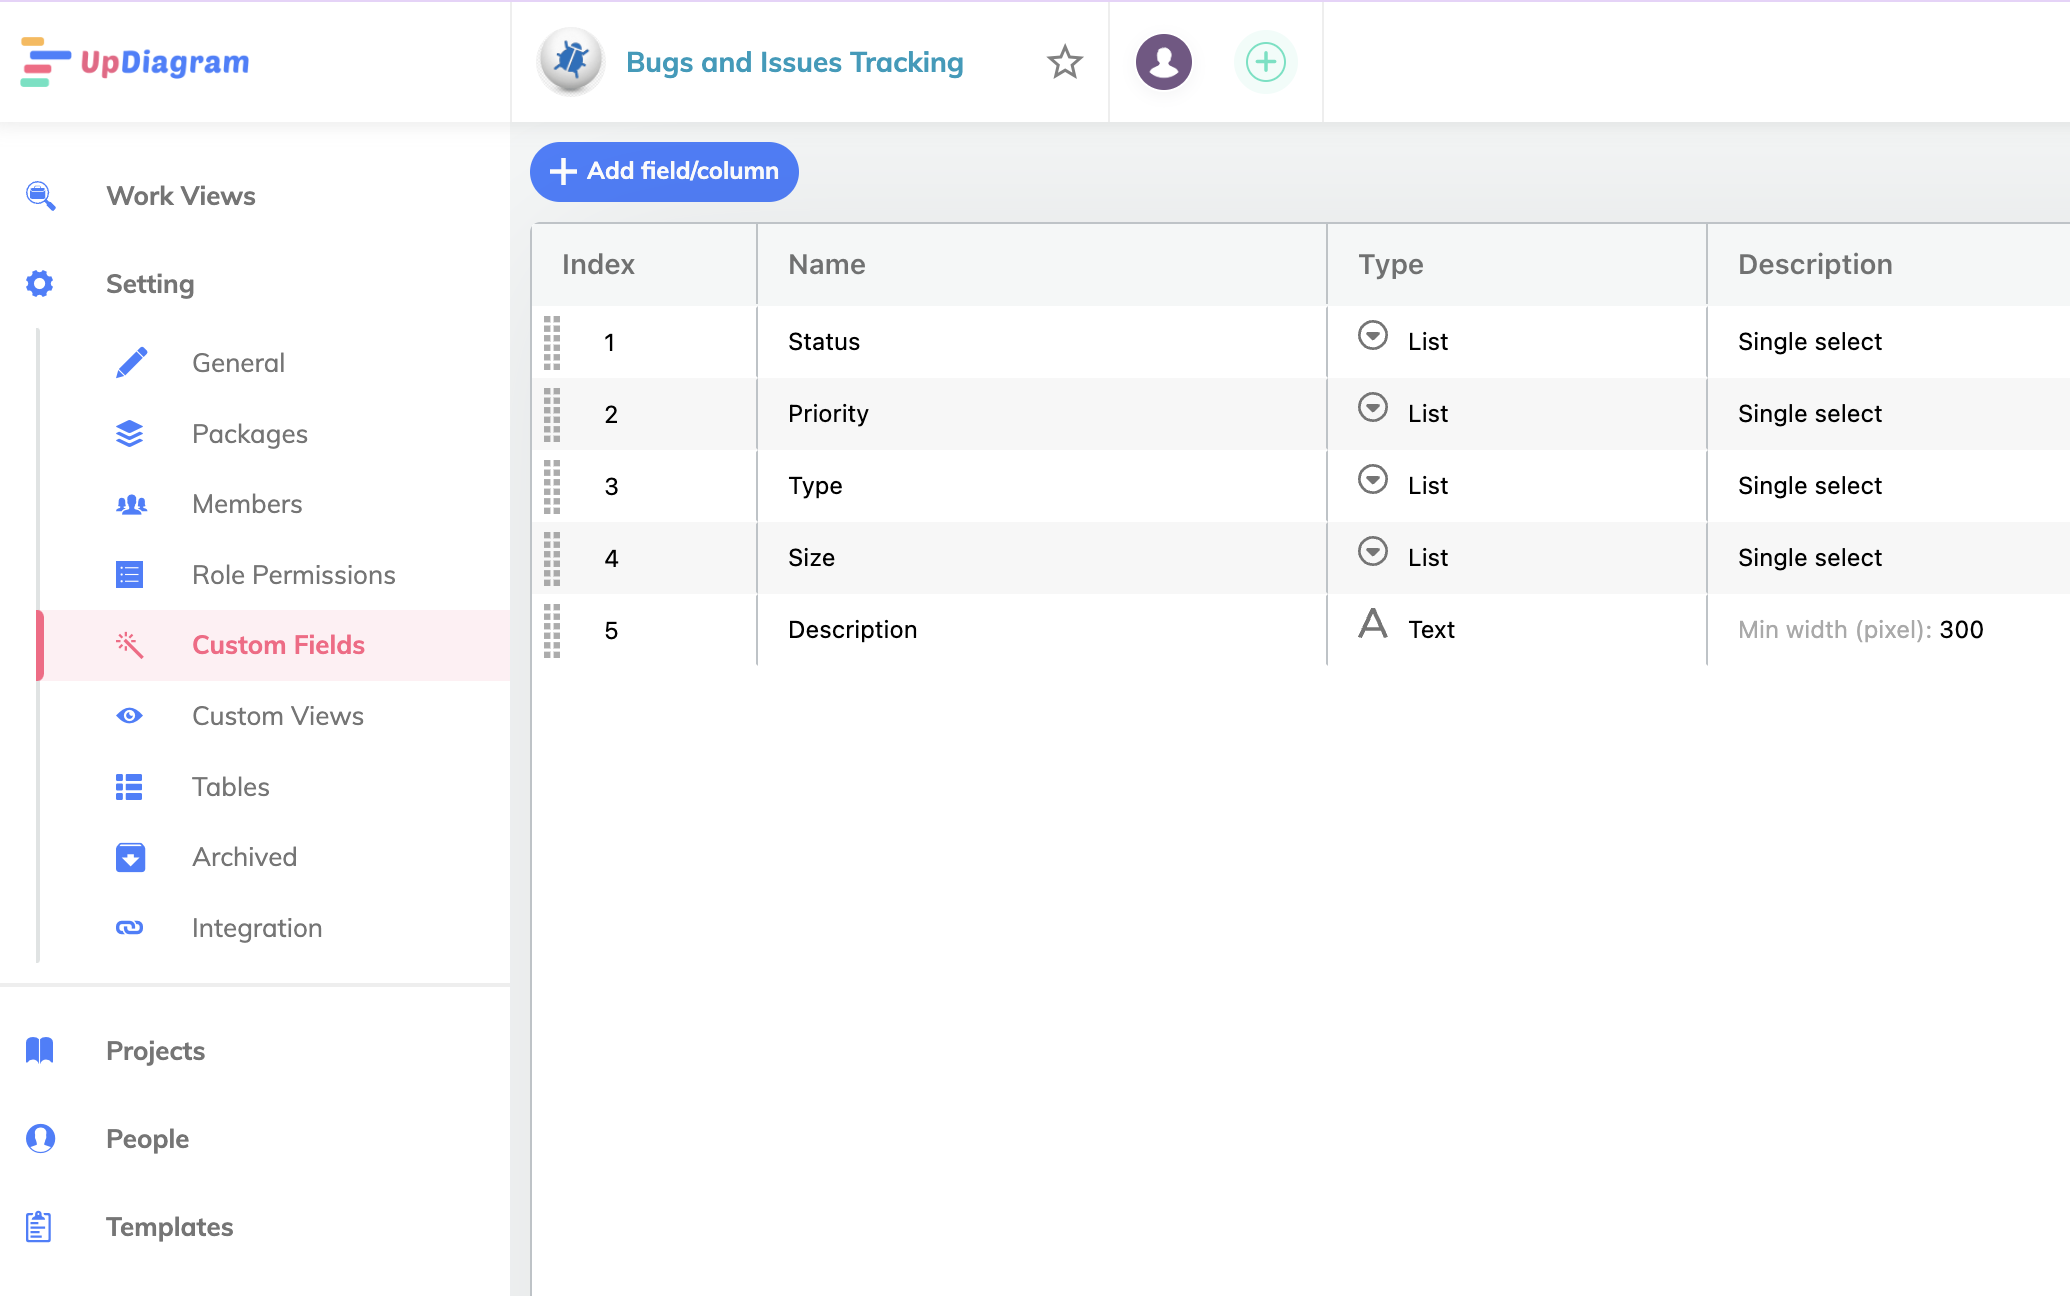2070x1296 pixels.
Task: Click the List type icon in Status row
Action: click(1373, 335)
